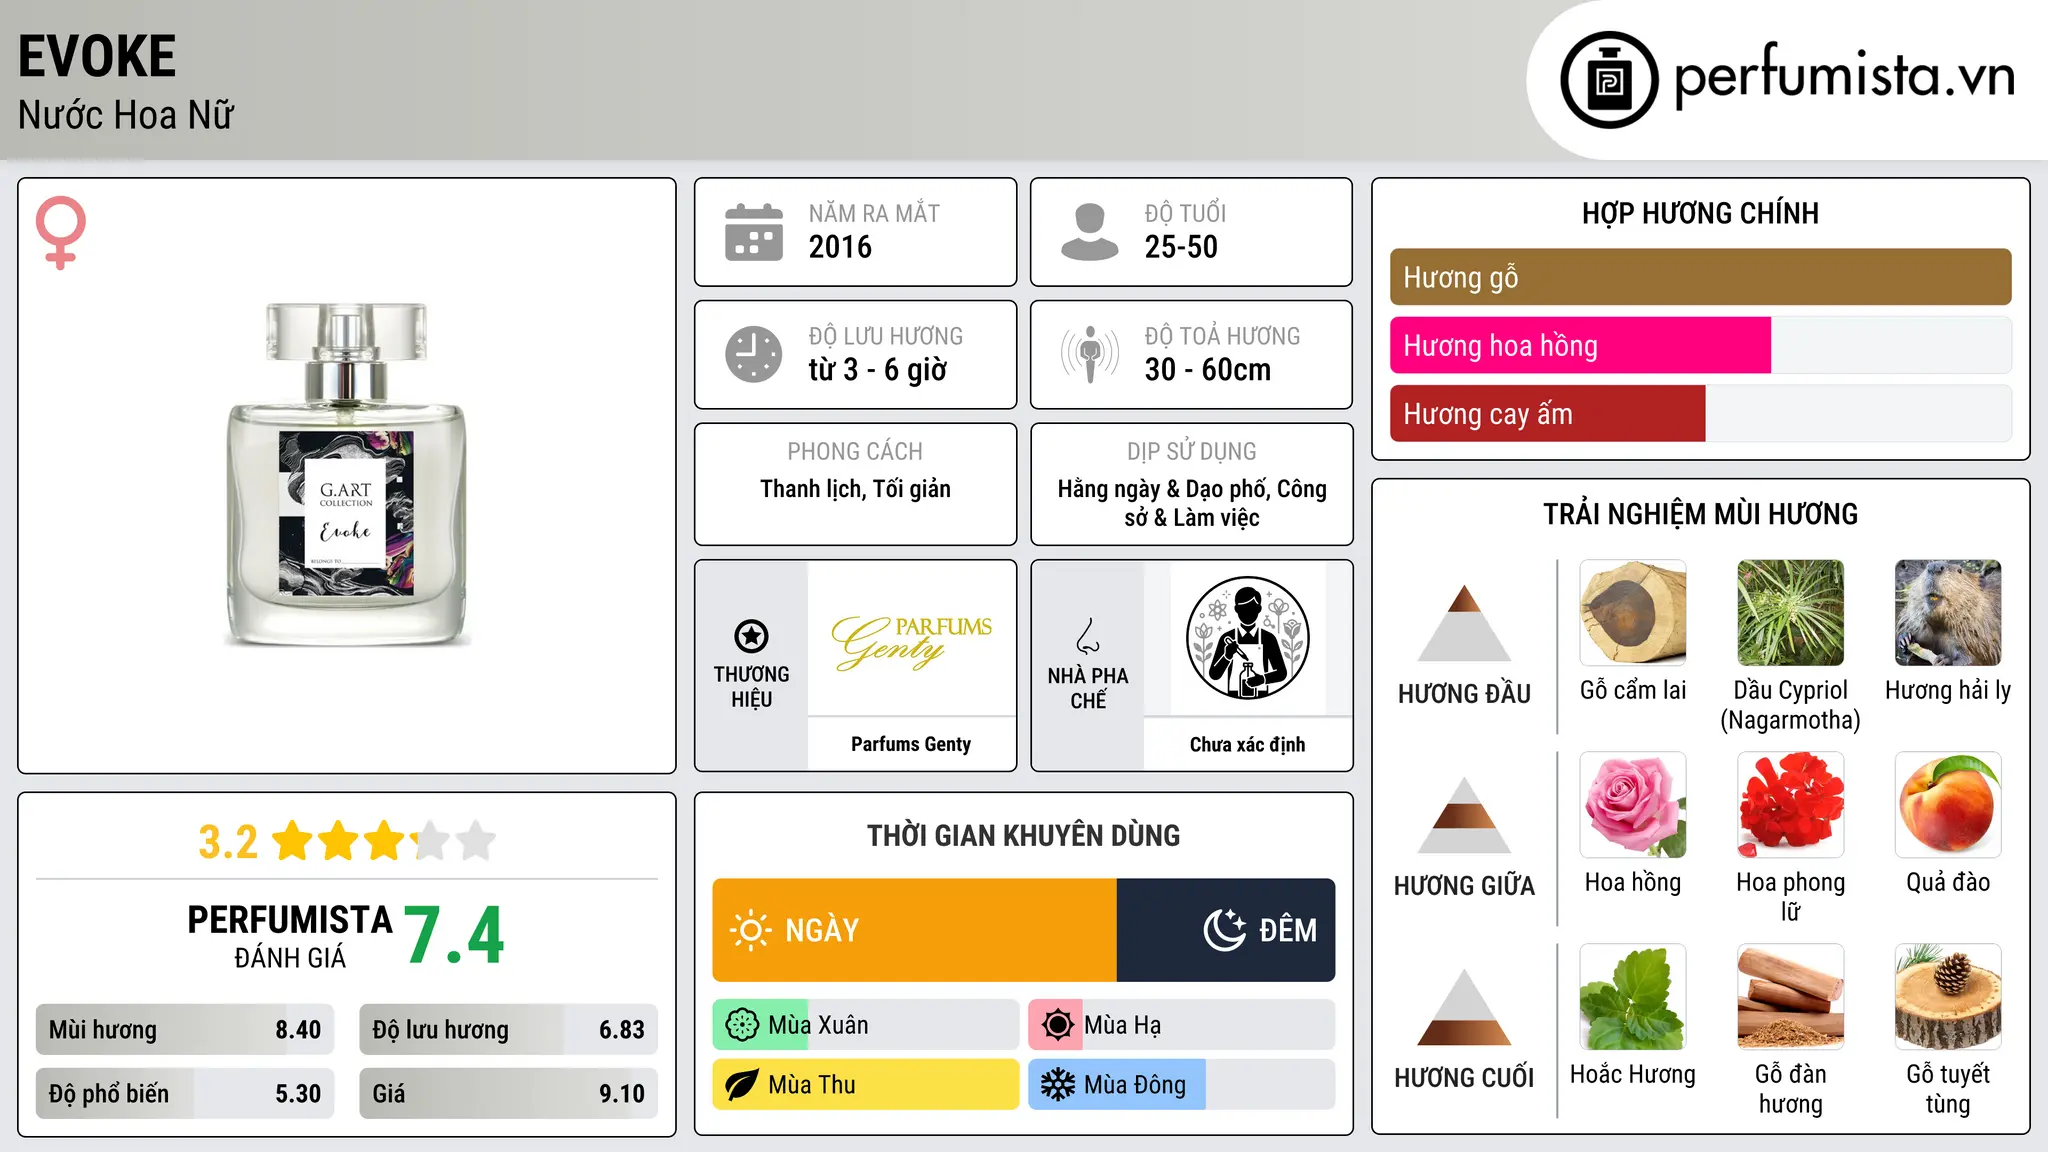Screen dimensions: 2048x1152
Task: Select the Hoắc Hương patchouli image
Action: pos(1633,997)
